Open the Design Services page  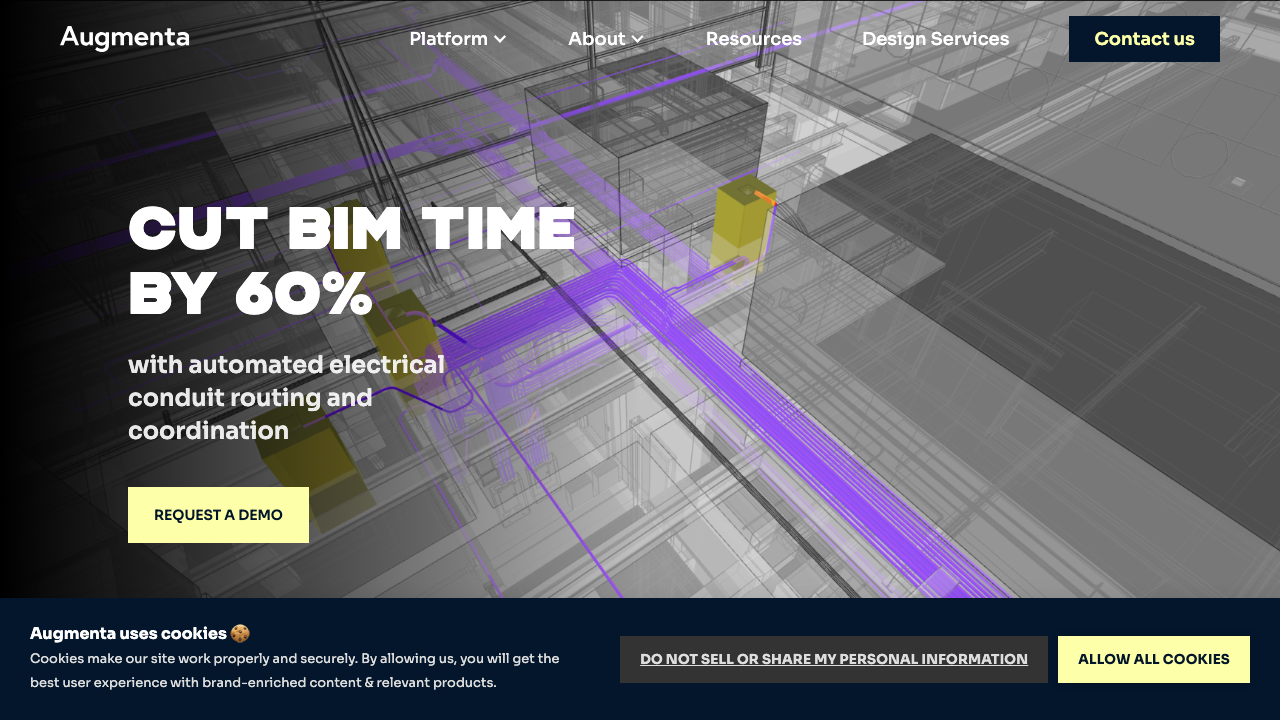[x=935, y=39]
